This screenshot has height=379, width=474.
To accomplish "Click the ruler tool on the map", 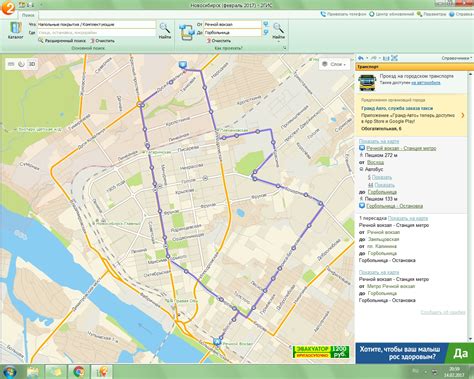I will point(11,64).
